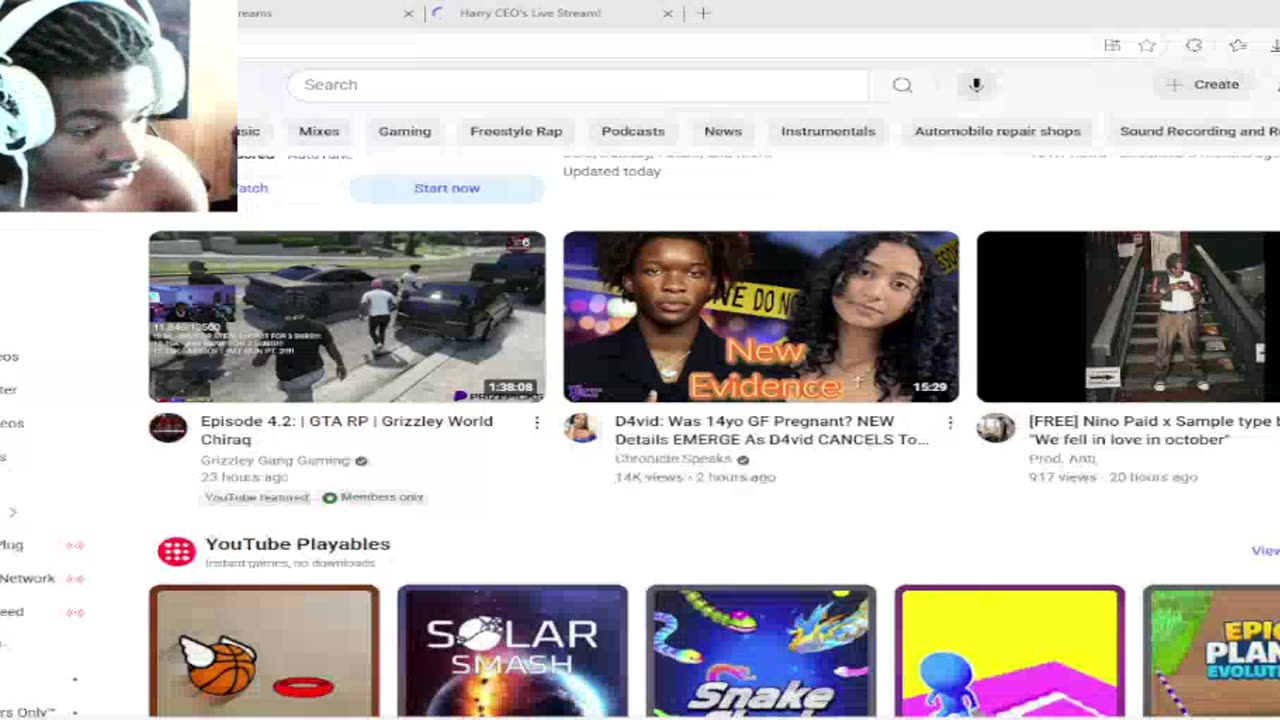The width and height of the screenshot is (1280, 720).
Task: Click the '23 hours ago' text
Action: [244, 478]
